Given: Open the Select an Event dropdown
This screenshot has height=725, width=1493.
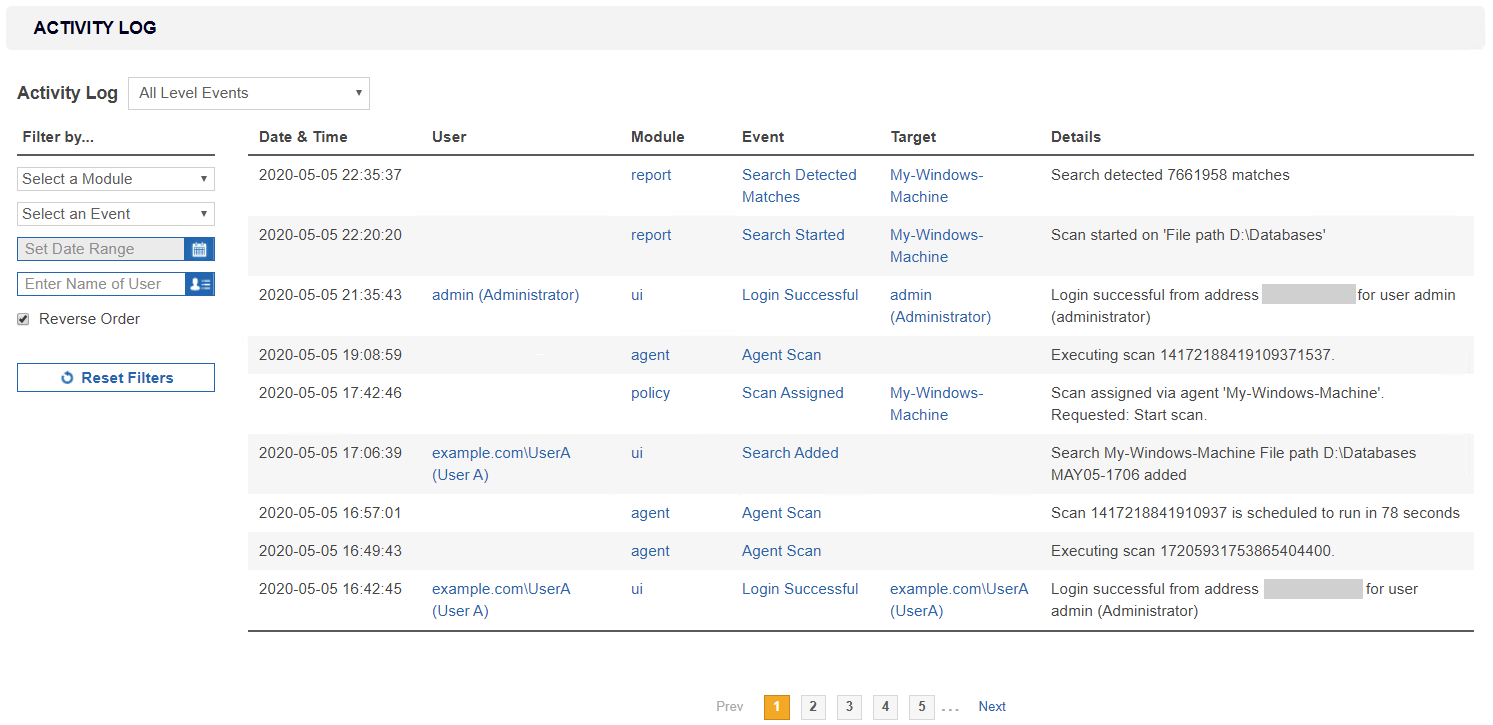Looking at the screenshot, I should pos(115,213).
